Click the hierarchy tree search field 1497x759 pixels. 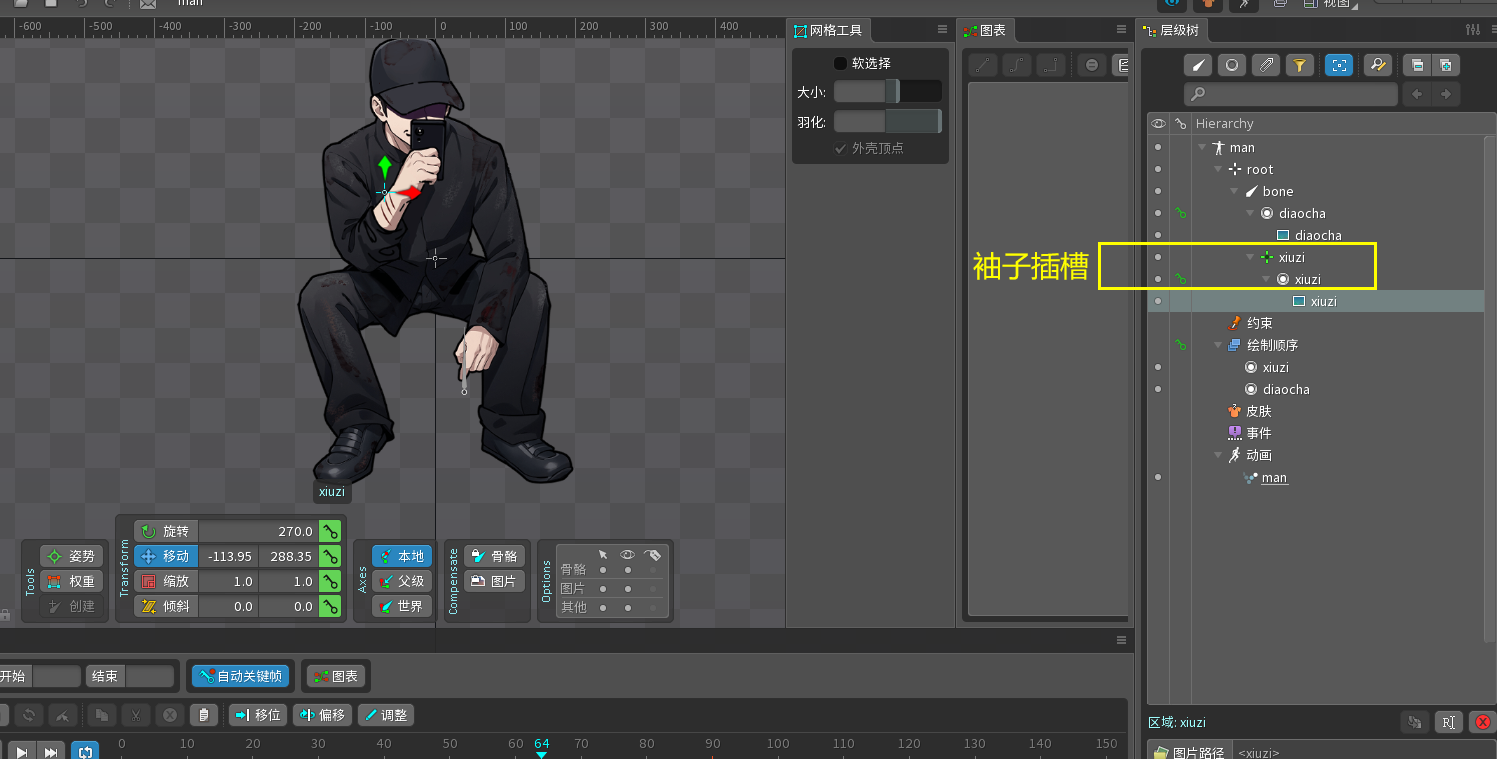1291,94
